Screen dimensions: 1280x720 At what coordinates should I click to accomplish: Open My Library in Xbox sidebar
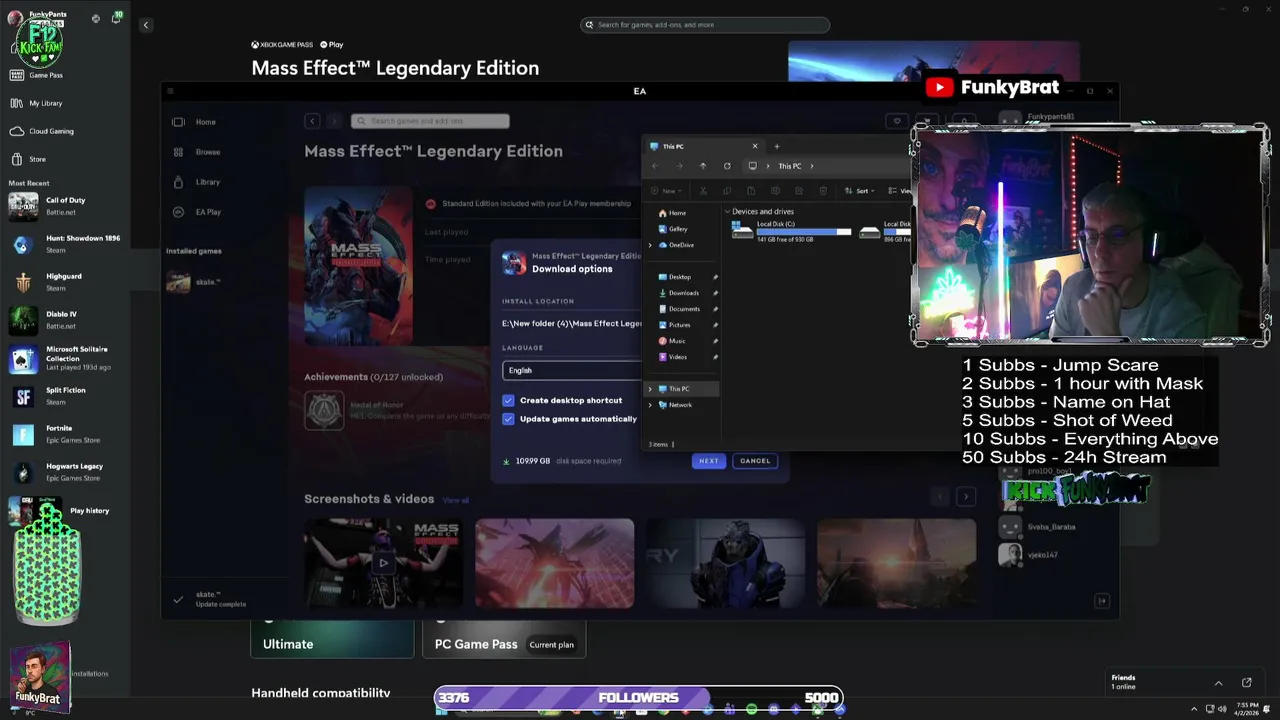[x=36, y=103]
